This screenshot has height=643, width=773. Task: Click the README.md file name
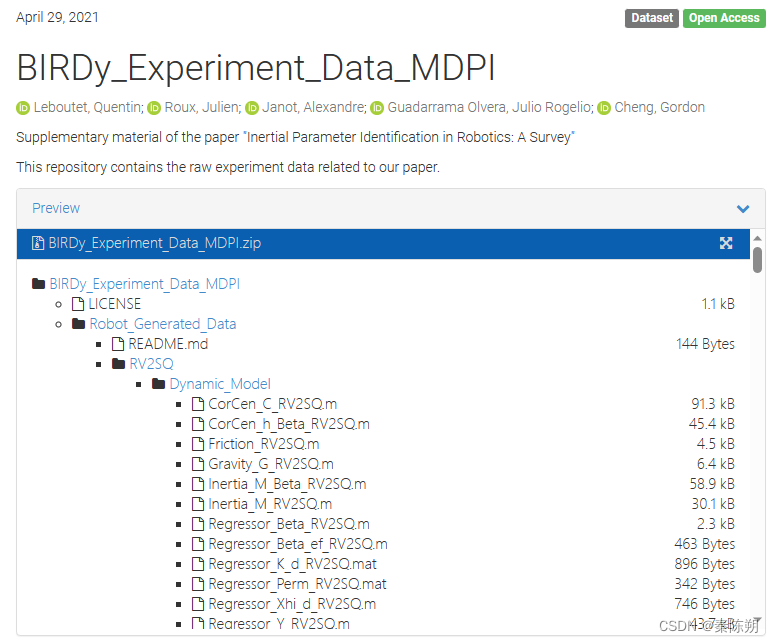[168, 344]
